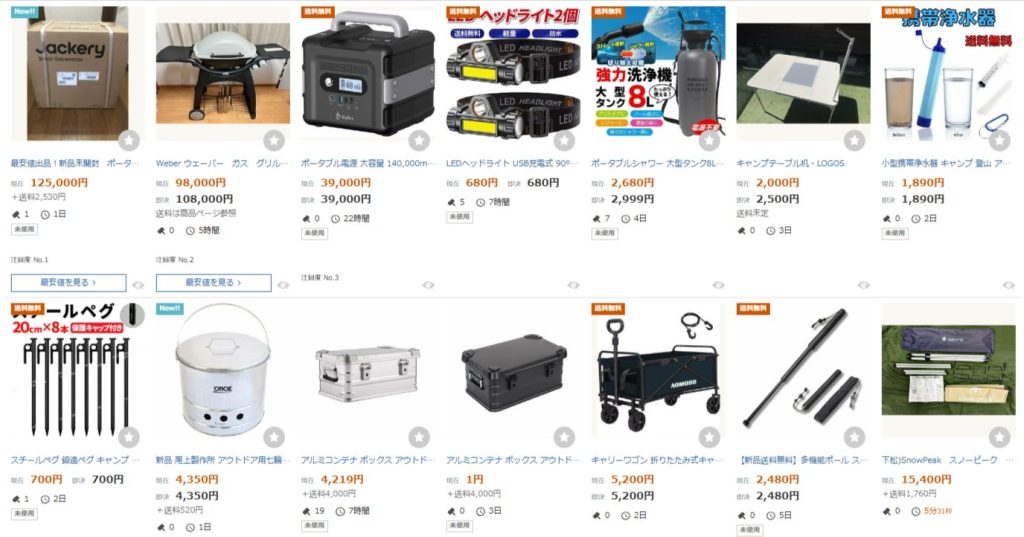Star the black aluminium container 1円 listing
Viewport: 1024px width, 537px height.
(564, 436)
